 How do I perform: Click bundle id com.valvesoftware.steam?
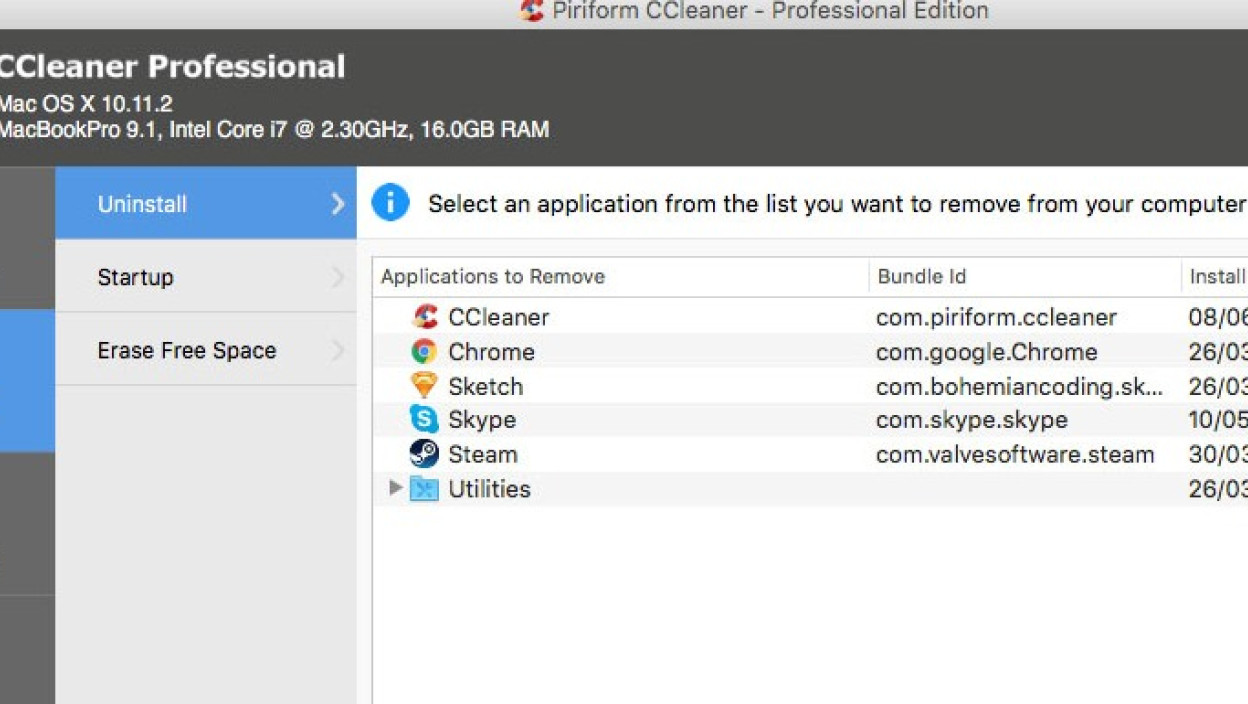[1015, 454]
